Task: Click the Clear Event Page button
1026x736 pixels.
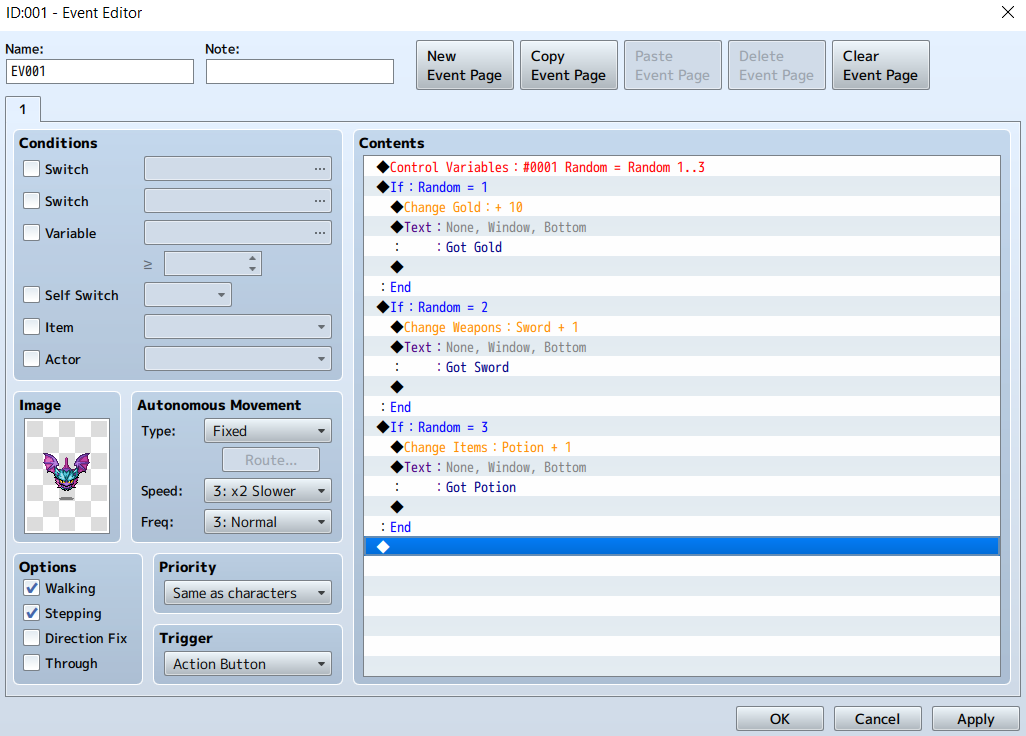Action: pos(879,64)
